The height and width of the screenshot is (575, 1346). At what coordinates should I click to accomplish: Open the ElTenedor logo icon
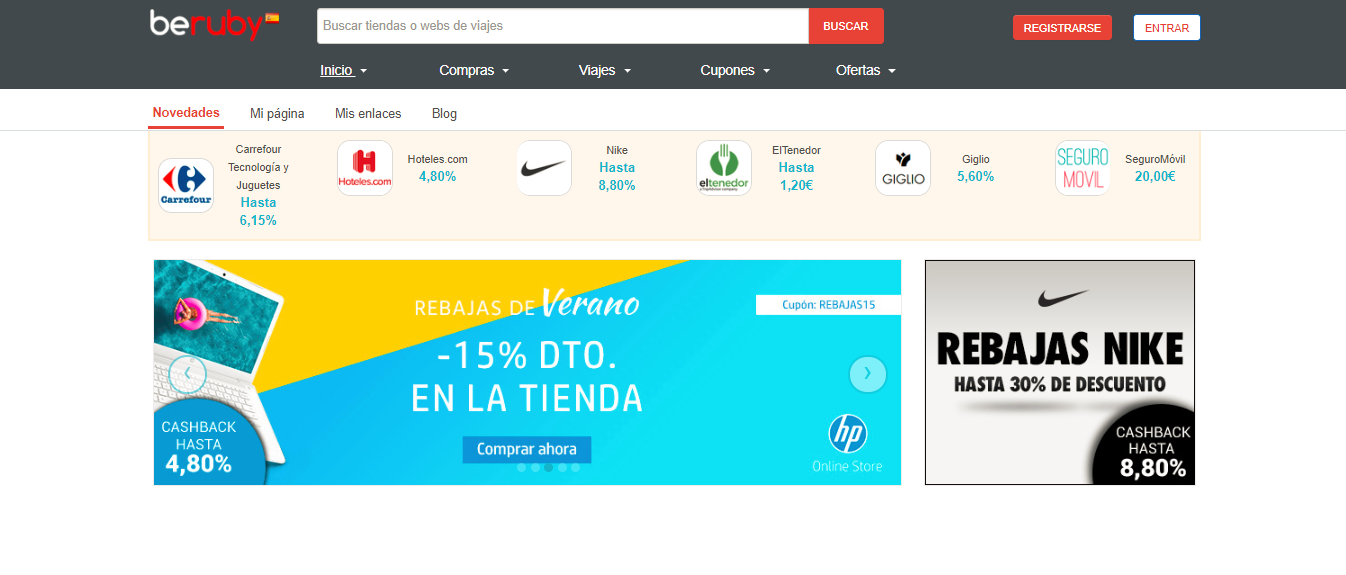(x=723, y=168)
